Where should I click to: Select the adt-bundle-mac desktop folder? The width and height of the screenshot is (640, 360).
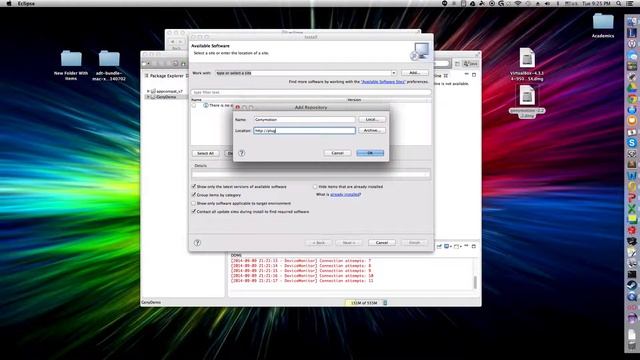[x=109, y=65]
